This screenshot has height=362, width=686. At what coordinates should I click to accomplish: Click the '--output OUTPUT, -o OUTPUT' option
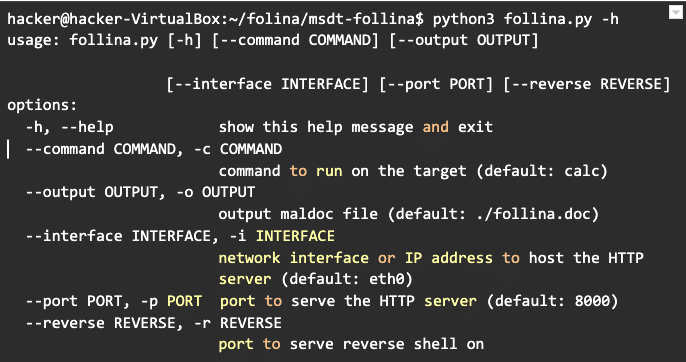click(140, 193)
